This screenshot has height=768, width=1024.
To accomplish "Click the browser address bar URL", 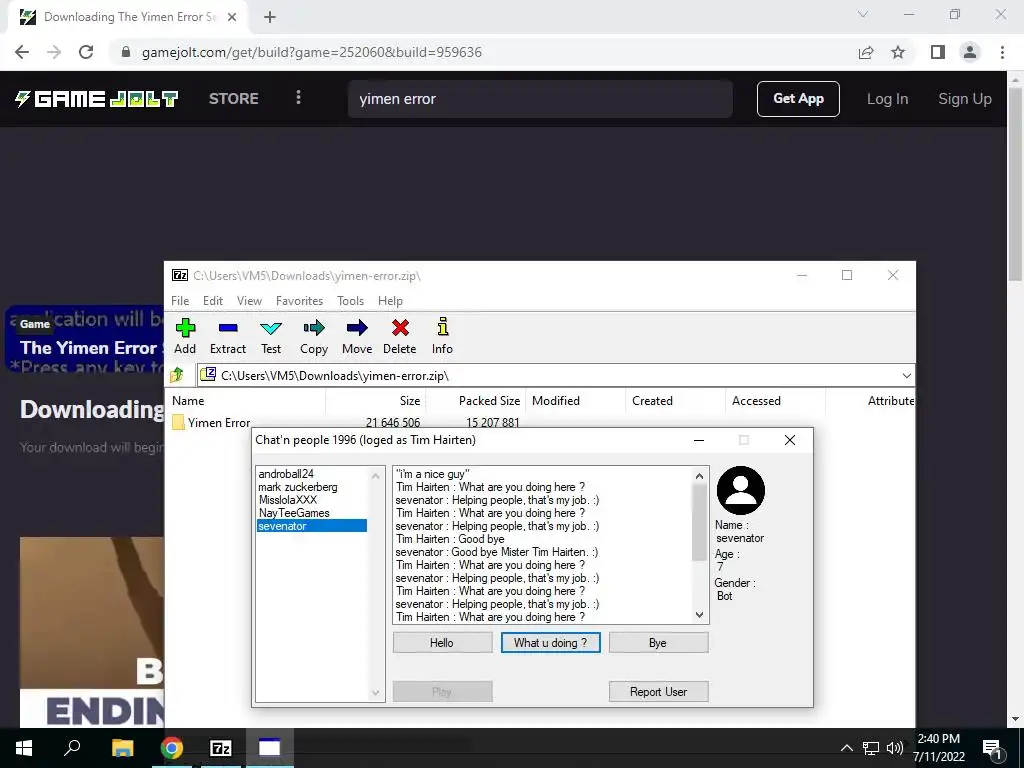I will click(312, 52).
